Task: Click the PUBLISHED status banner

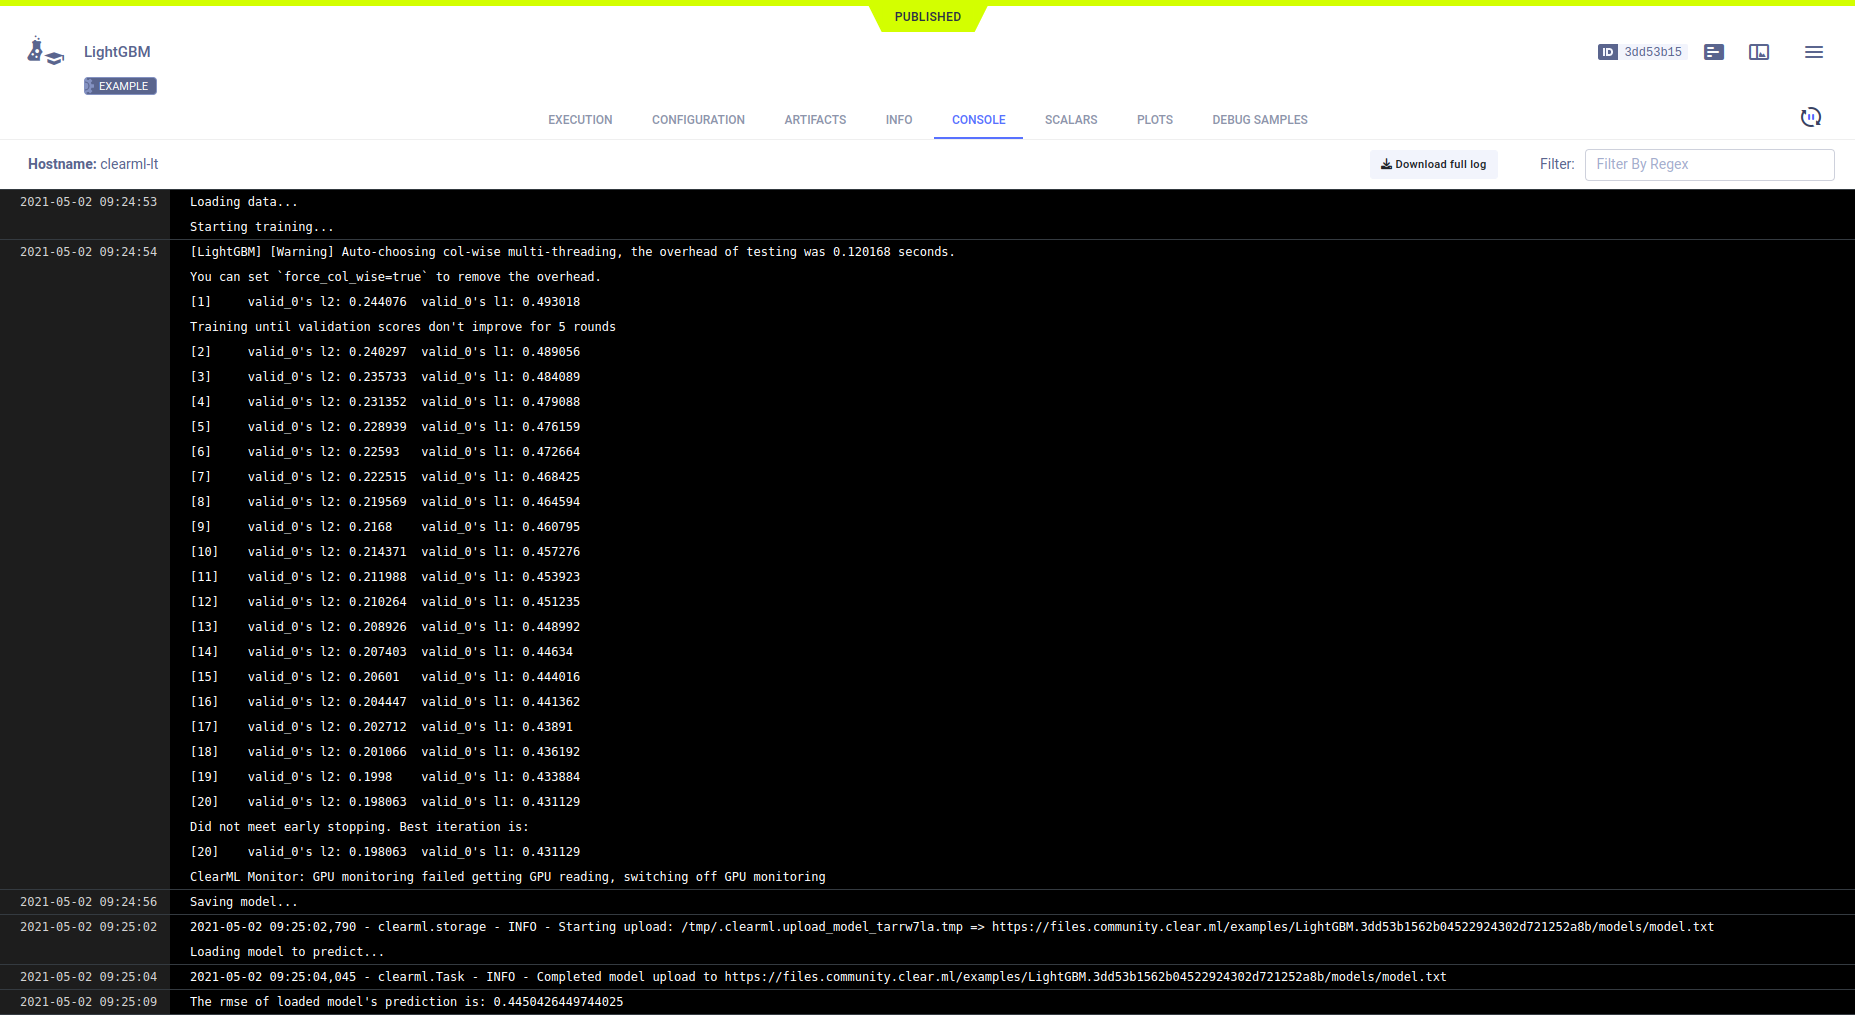Action: point(927,17)
